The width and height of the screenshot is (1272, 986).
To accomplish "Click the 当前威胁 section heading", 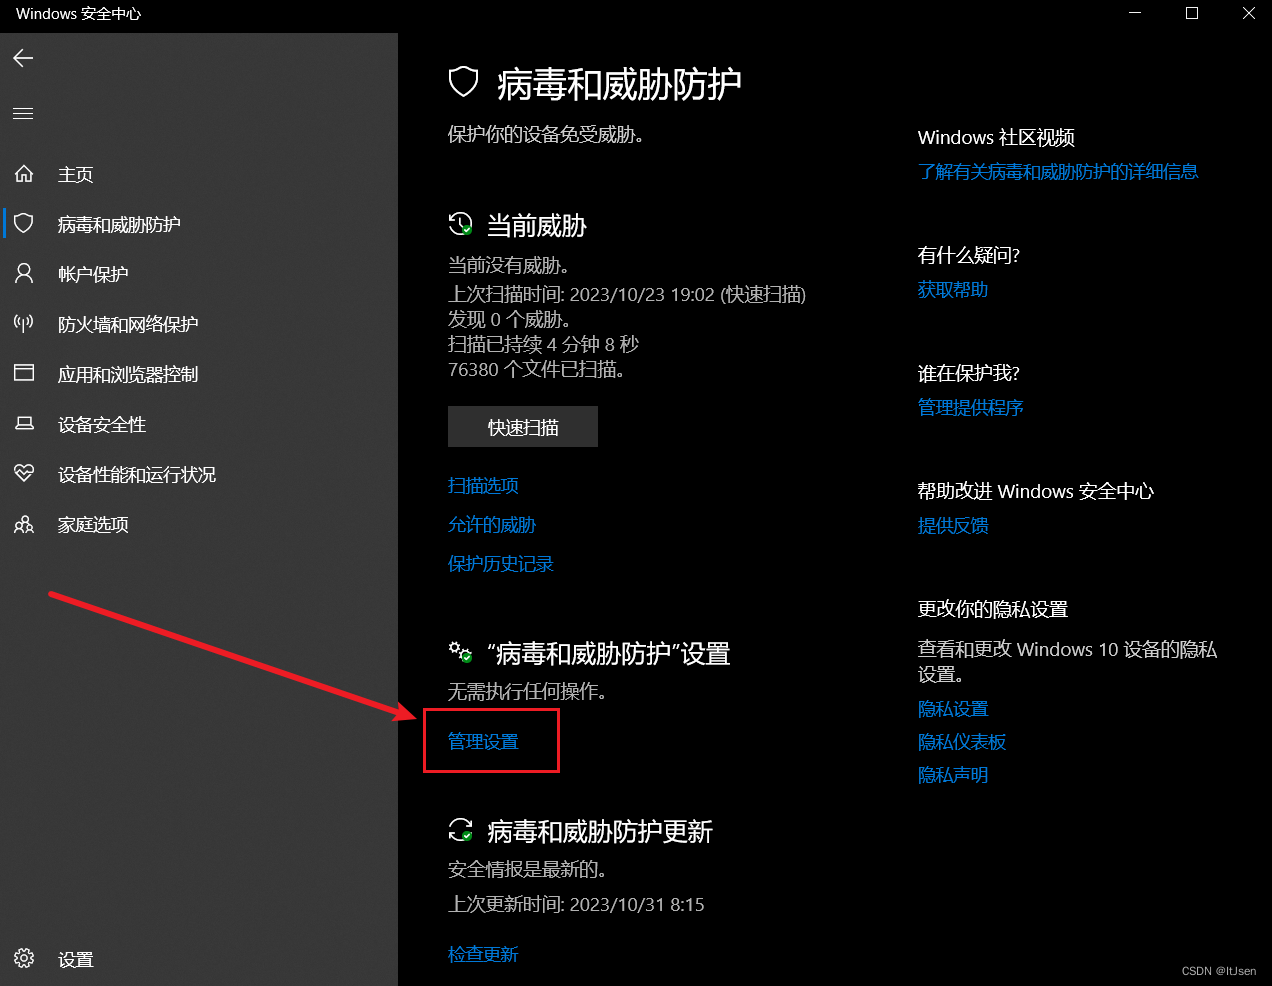I will pos(537,225).
